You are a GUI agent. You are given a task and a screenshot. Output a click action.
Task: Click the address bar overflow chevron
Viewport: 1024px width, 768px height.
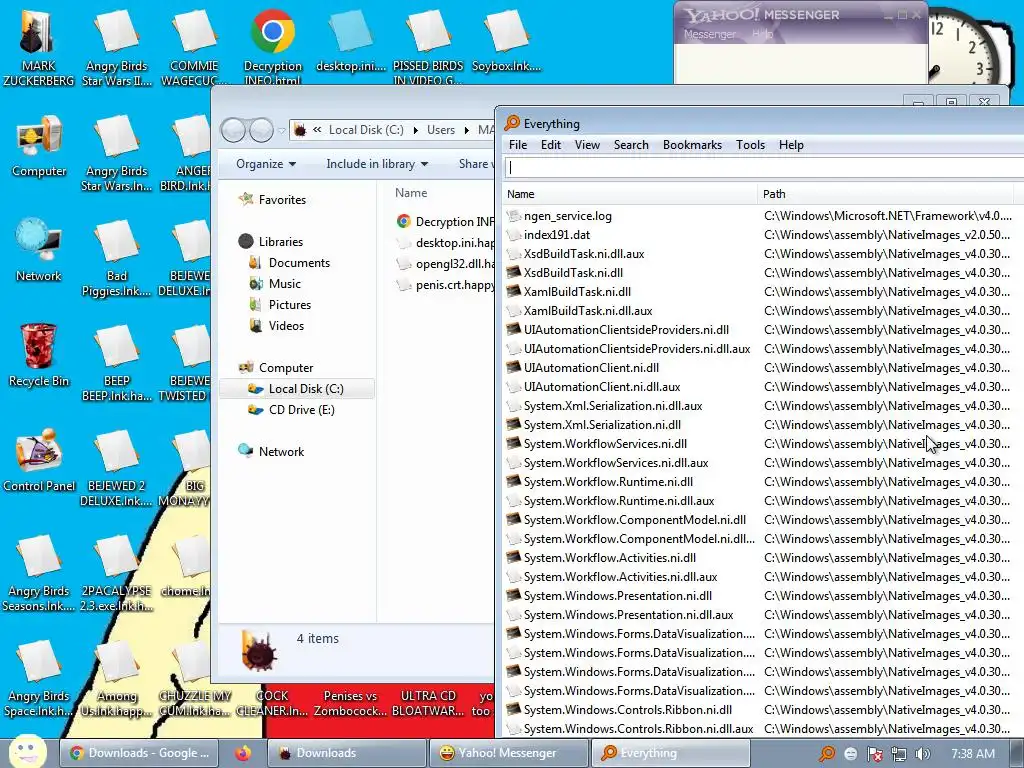(317, 130)
